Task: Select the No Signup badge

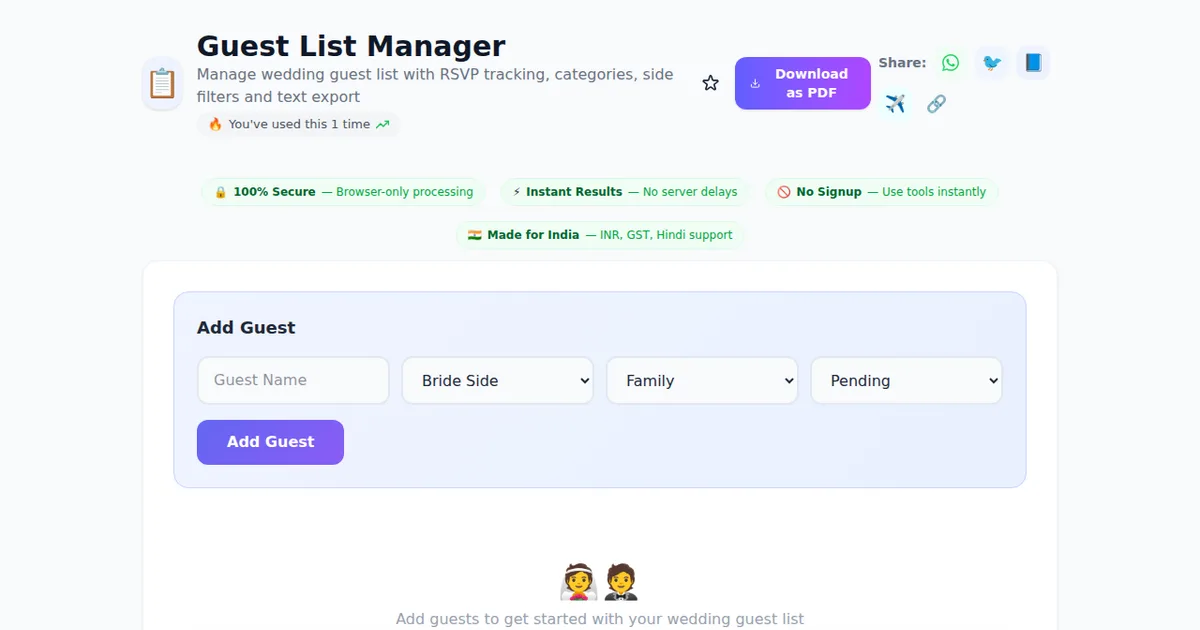Action: click(881, 192)
